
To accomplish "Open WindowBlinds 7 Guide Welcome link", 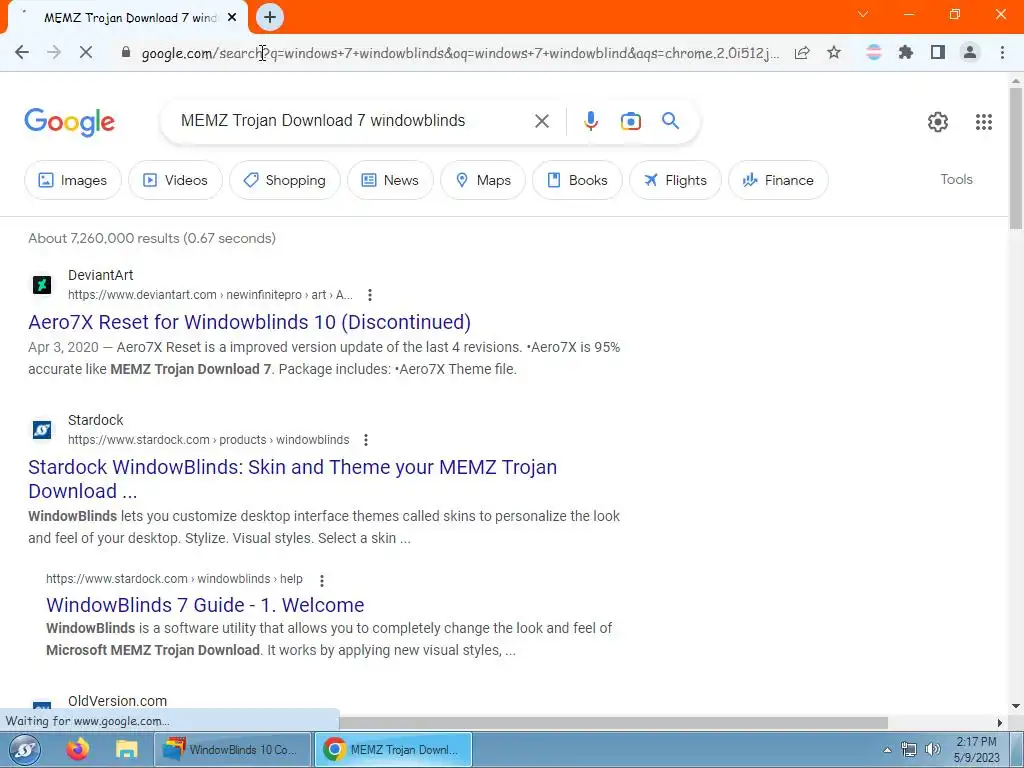I will (x=205, y=605).
